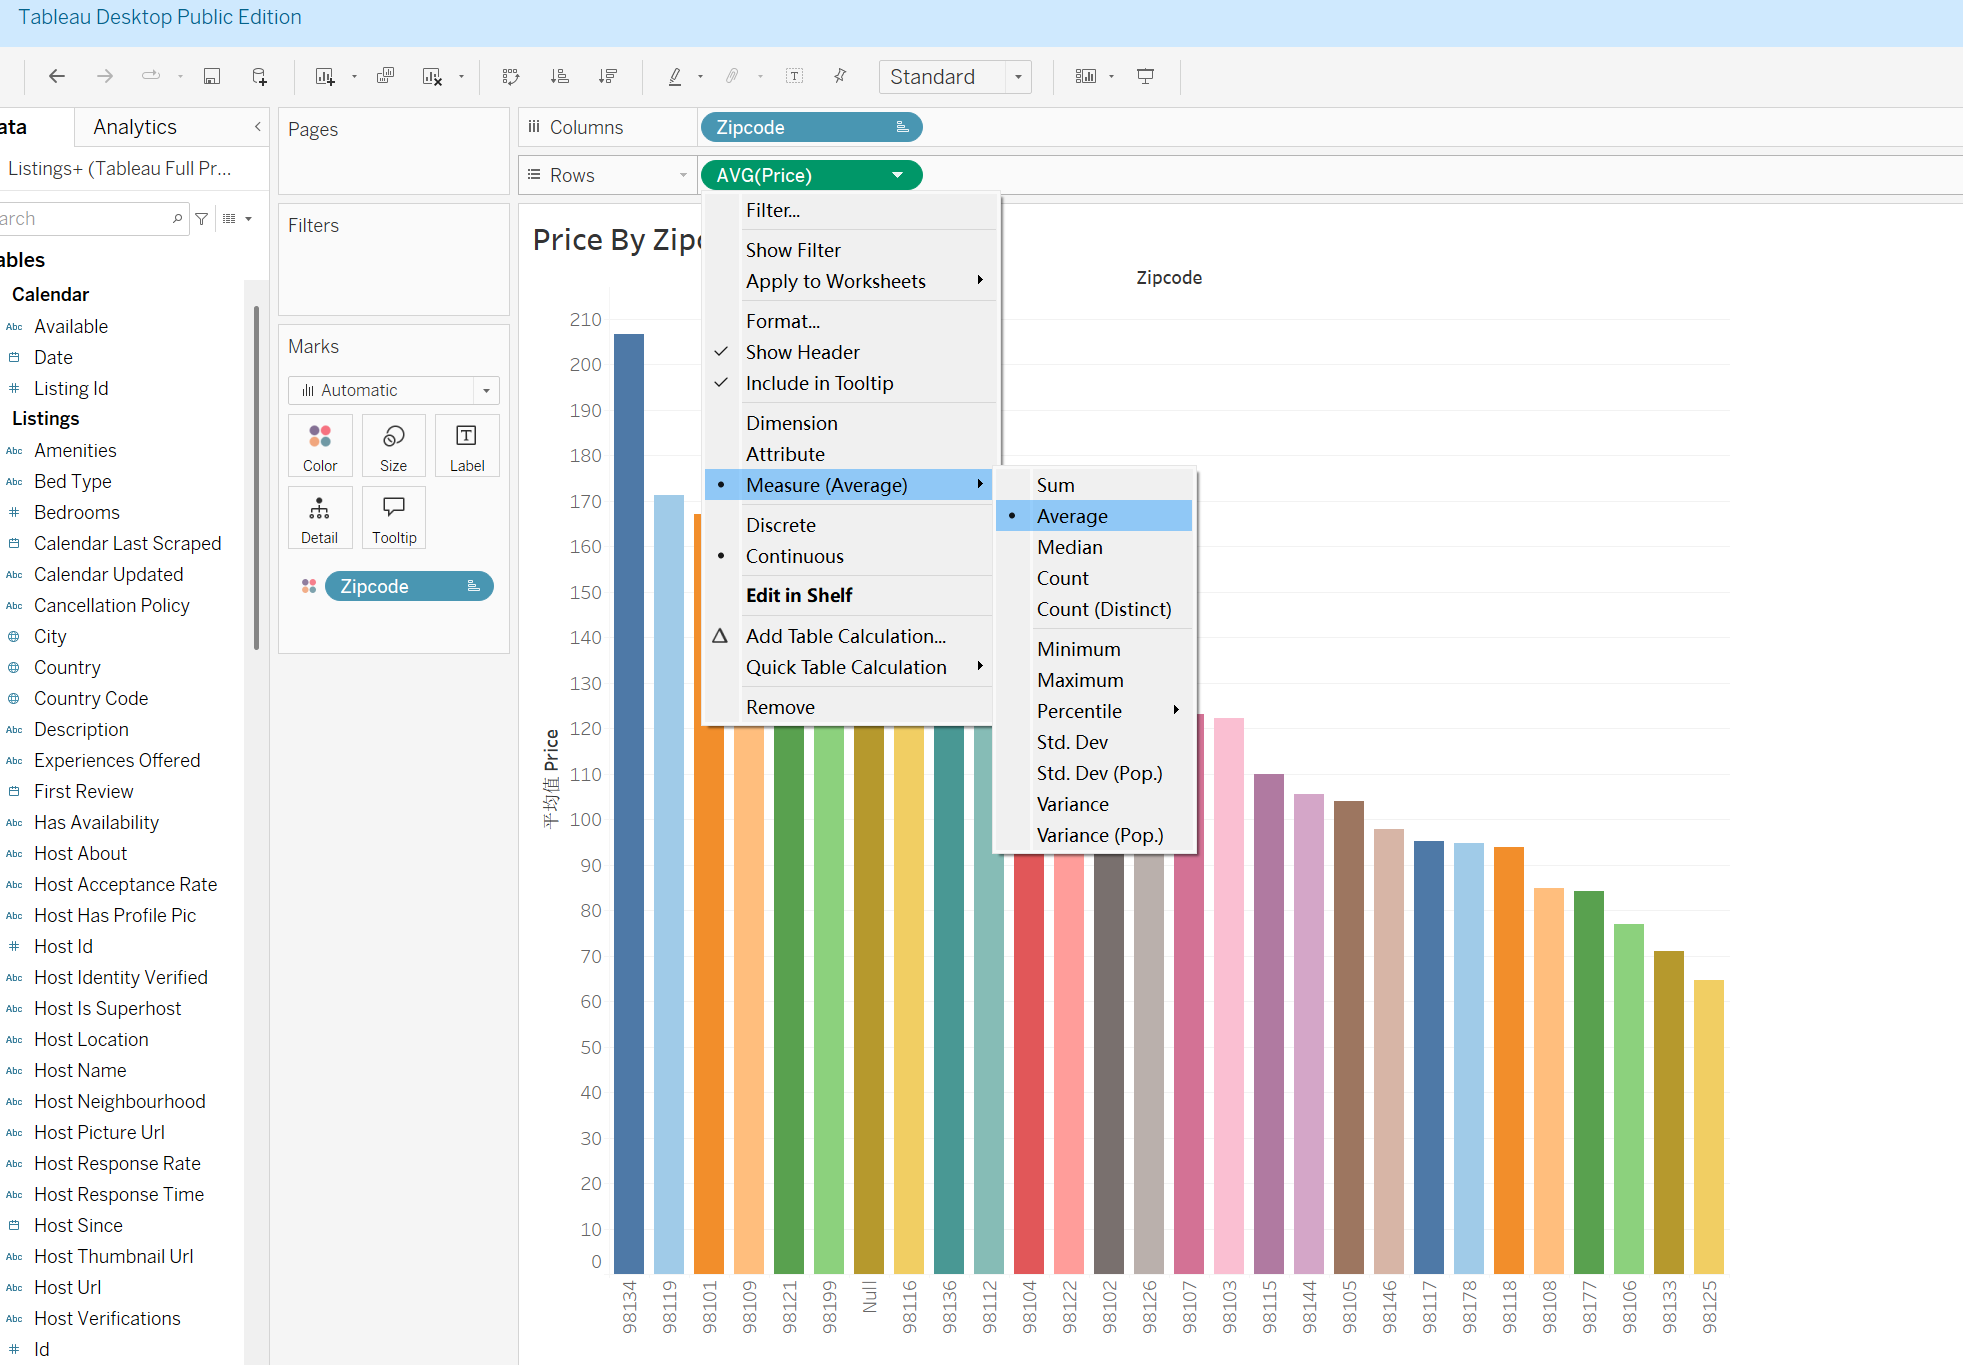Select Add Table Calculation menu entry
Screen dimensions: 1963x1365
[845, 636]
